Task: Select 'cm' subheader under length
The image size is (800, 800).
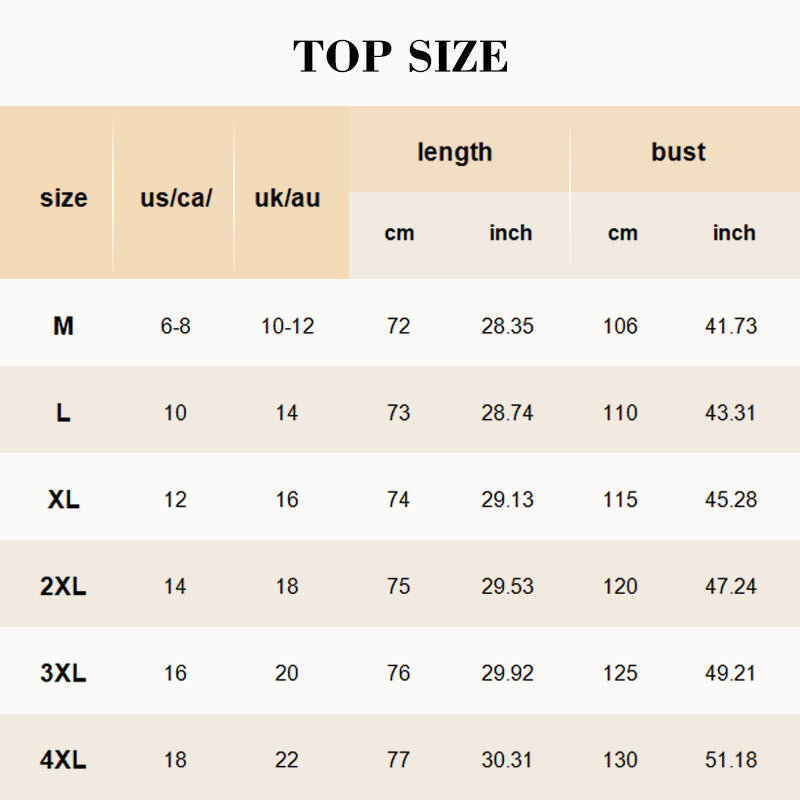Action: [399, 233]
